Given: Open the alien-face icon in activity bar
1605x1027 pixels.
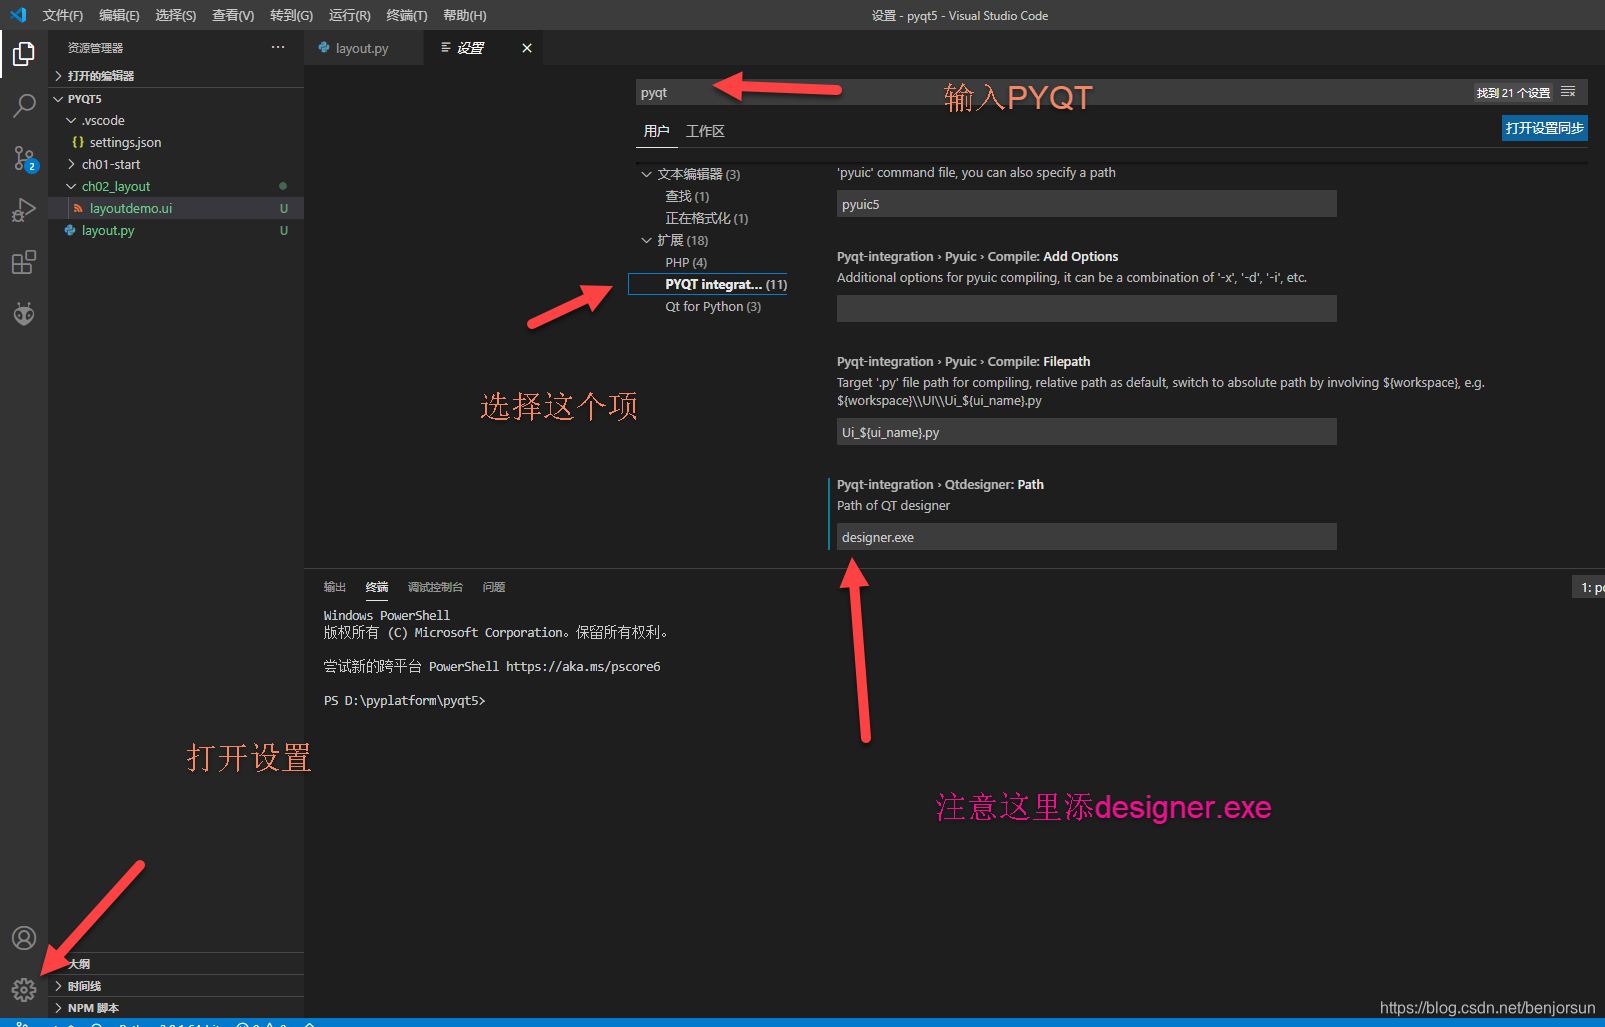Looking at the screenshot, I should (x=24, y=314).
